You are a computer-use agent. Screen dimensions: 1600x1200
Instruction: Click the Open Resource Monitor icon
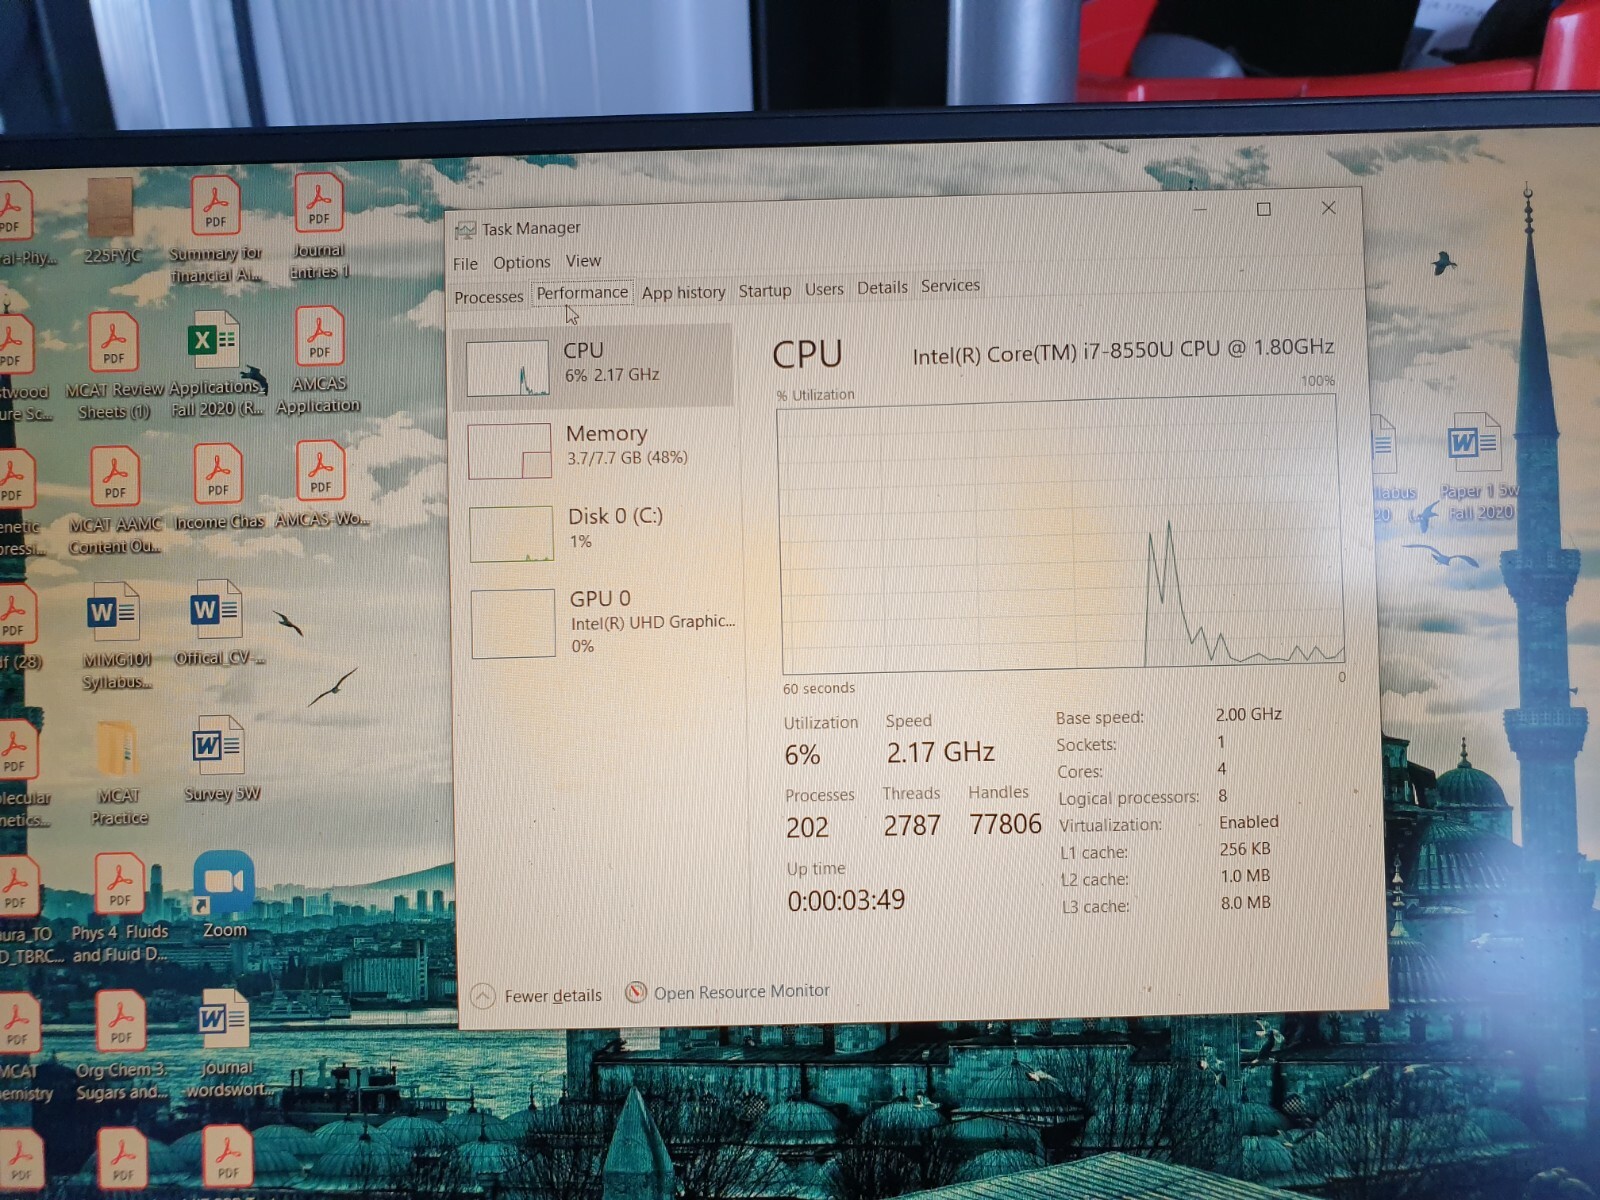tap(635, 992)
